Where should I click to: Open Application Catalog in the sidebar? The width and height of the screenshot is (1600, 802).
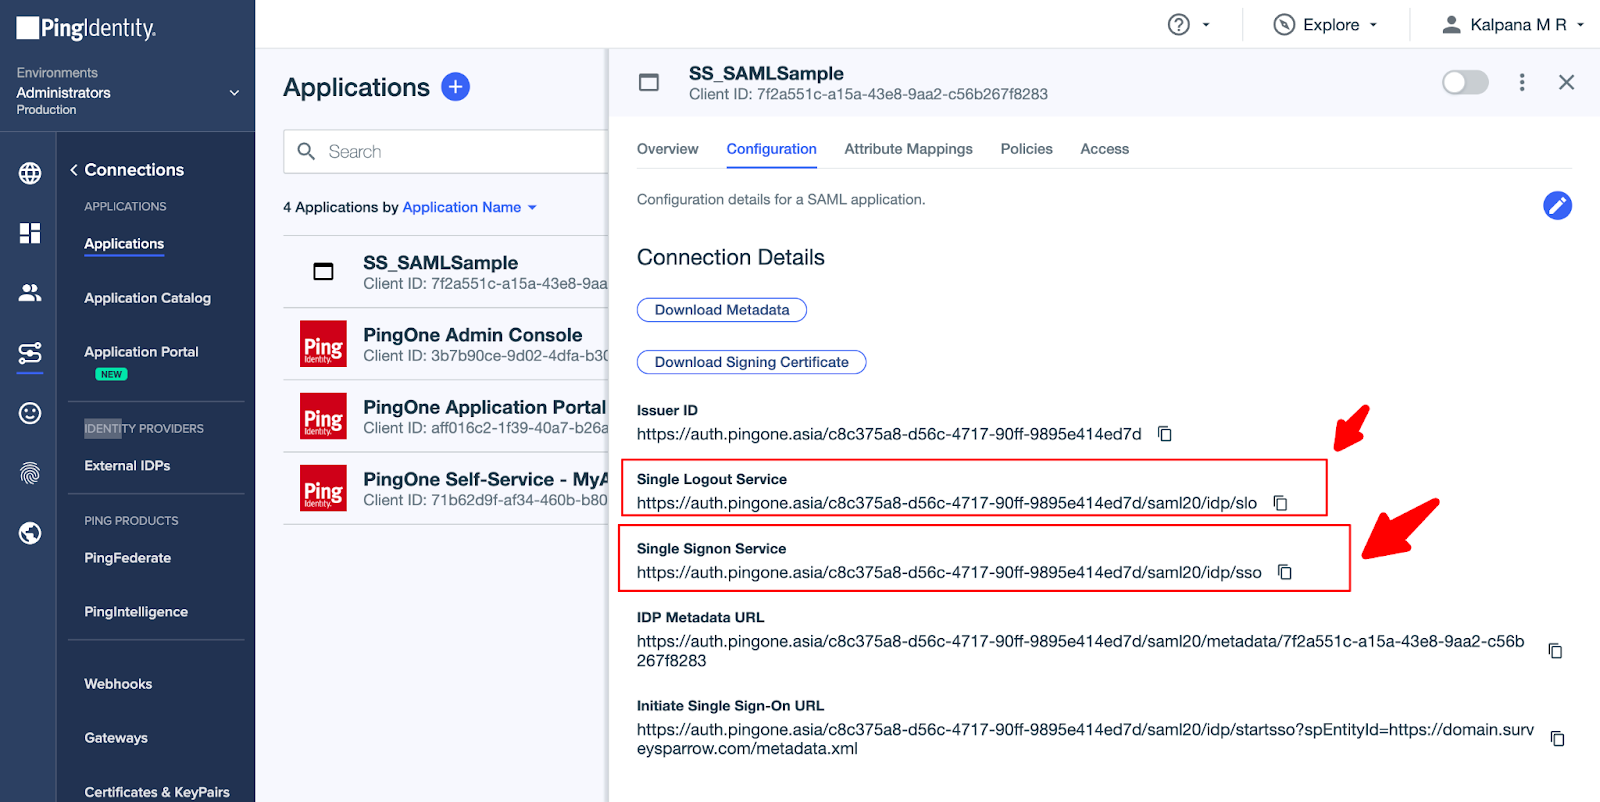tap(147, 298)
